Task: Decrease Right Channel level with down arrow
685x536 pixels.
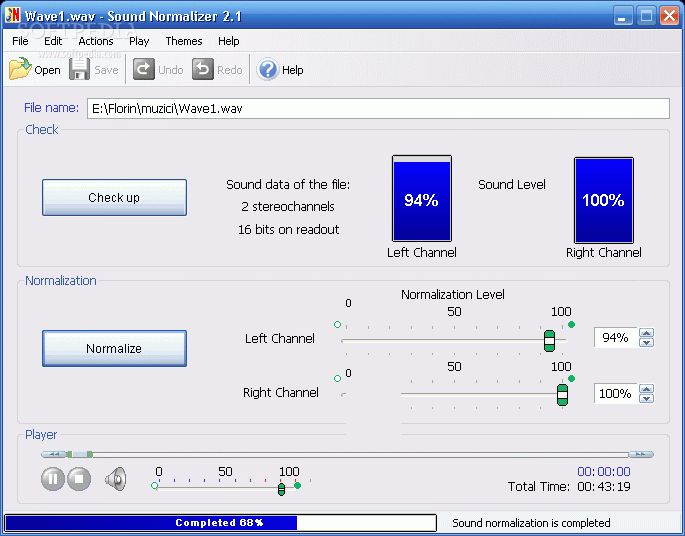Action: pos(647,398)
